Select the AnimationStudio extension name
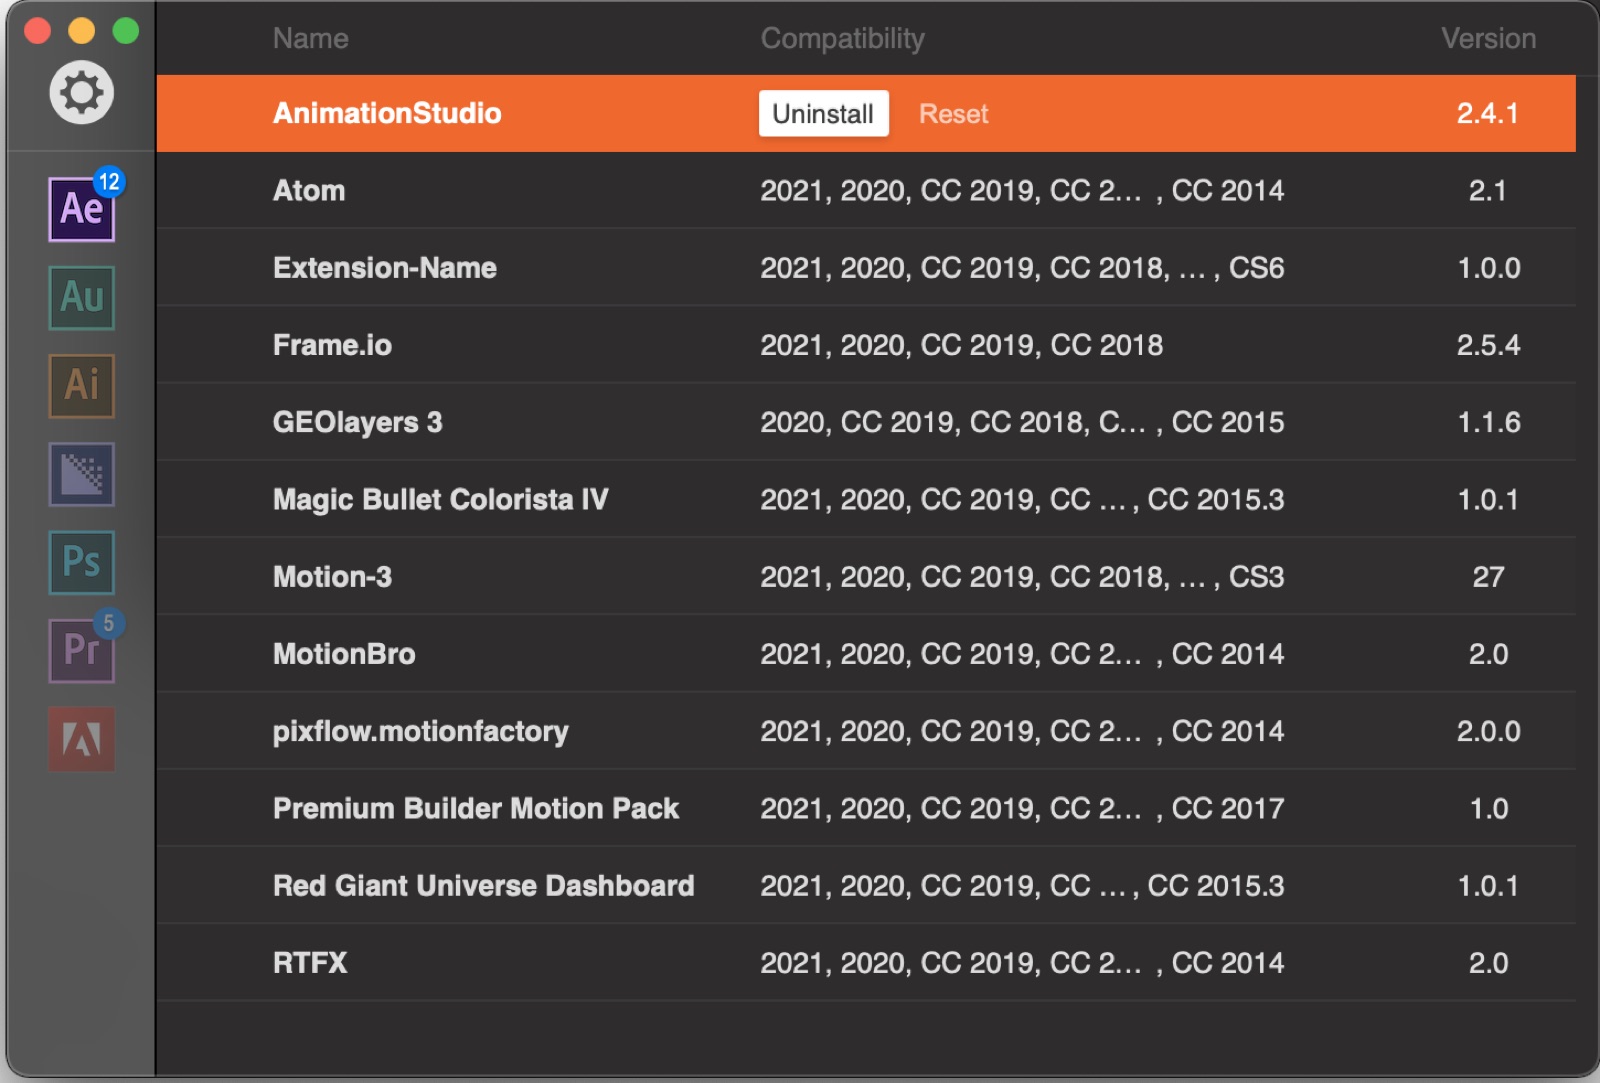Viewport: 1600px width, 1083px height. (387, 113)
